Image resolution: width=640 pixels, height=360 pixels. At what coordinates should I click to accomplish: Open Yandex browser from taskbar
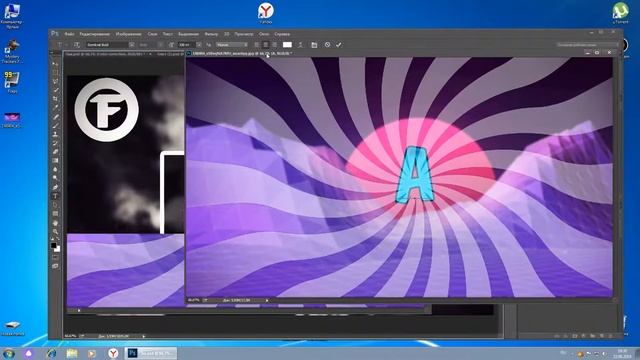(x=113, y=353)
